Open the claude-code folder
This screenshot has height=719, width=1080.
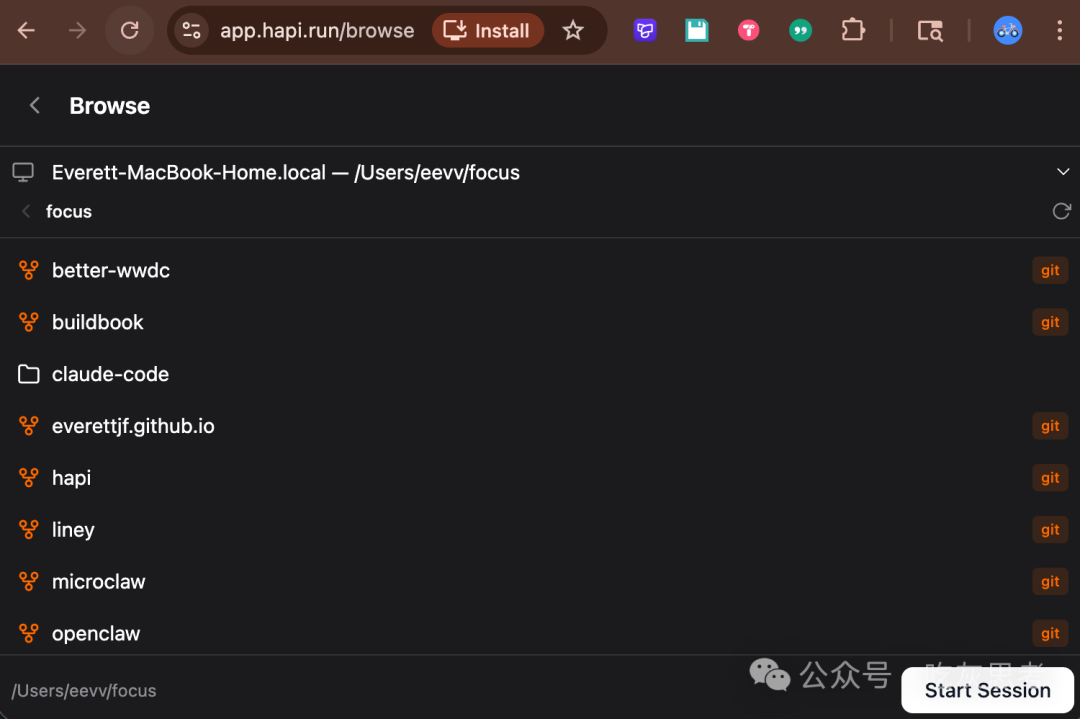pyautogui.click(x=540, y=374)
